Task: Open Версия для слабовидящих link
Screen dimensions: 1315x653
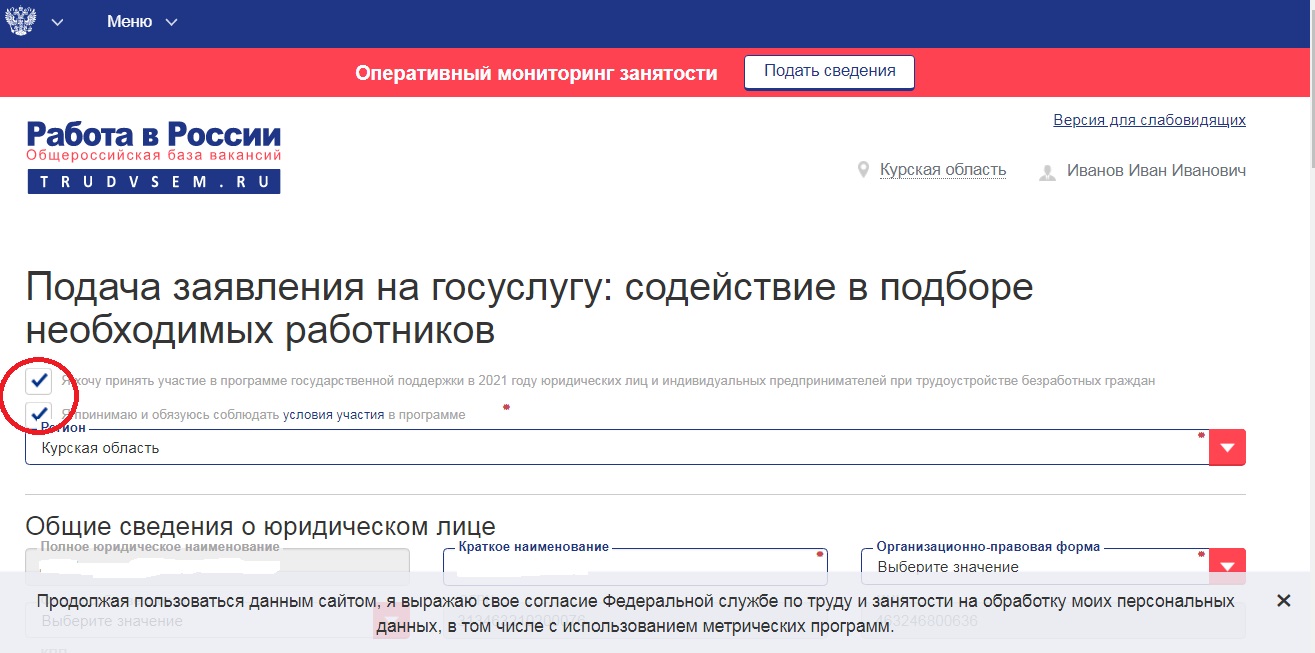Action: tap(1149, 120)
